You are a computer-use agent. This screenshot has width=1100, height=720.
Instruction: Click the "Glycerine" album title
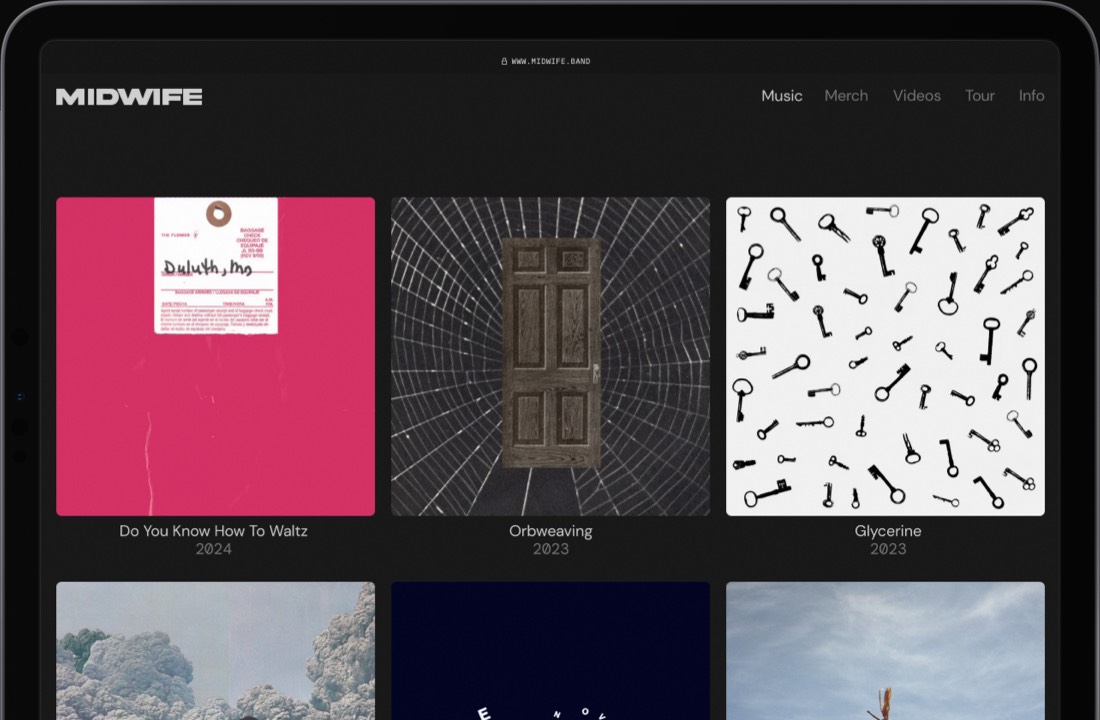(888, 531)
